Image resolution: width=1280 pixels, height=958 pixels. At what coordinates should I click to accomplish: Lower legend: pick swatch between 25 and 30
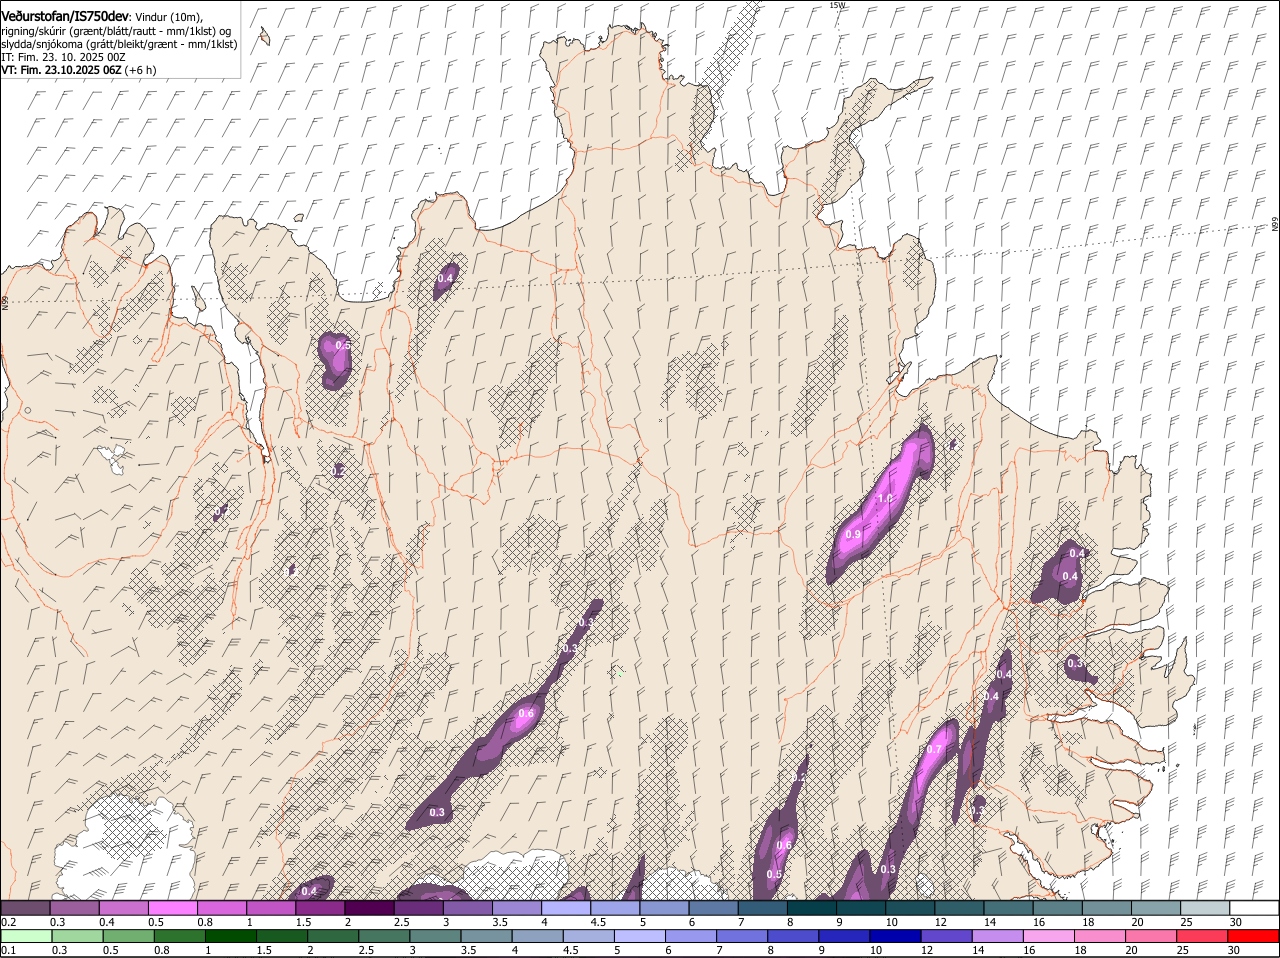tap(1204, 937)
